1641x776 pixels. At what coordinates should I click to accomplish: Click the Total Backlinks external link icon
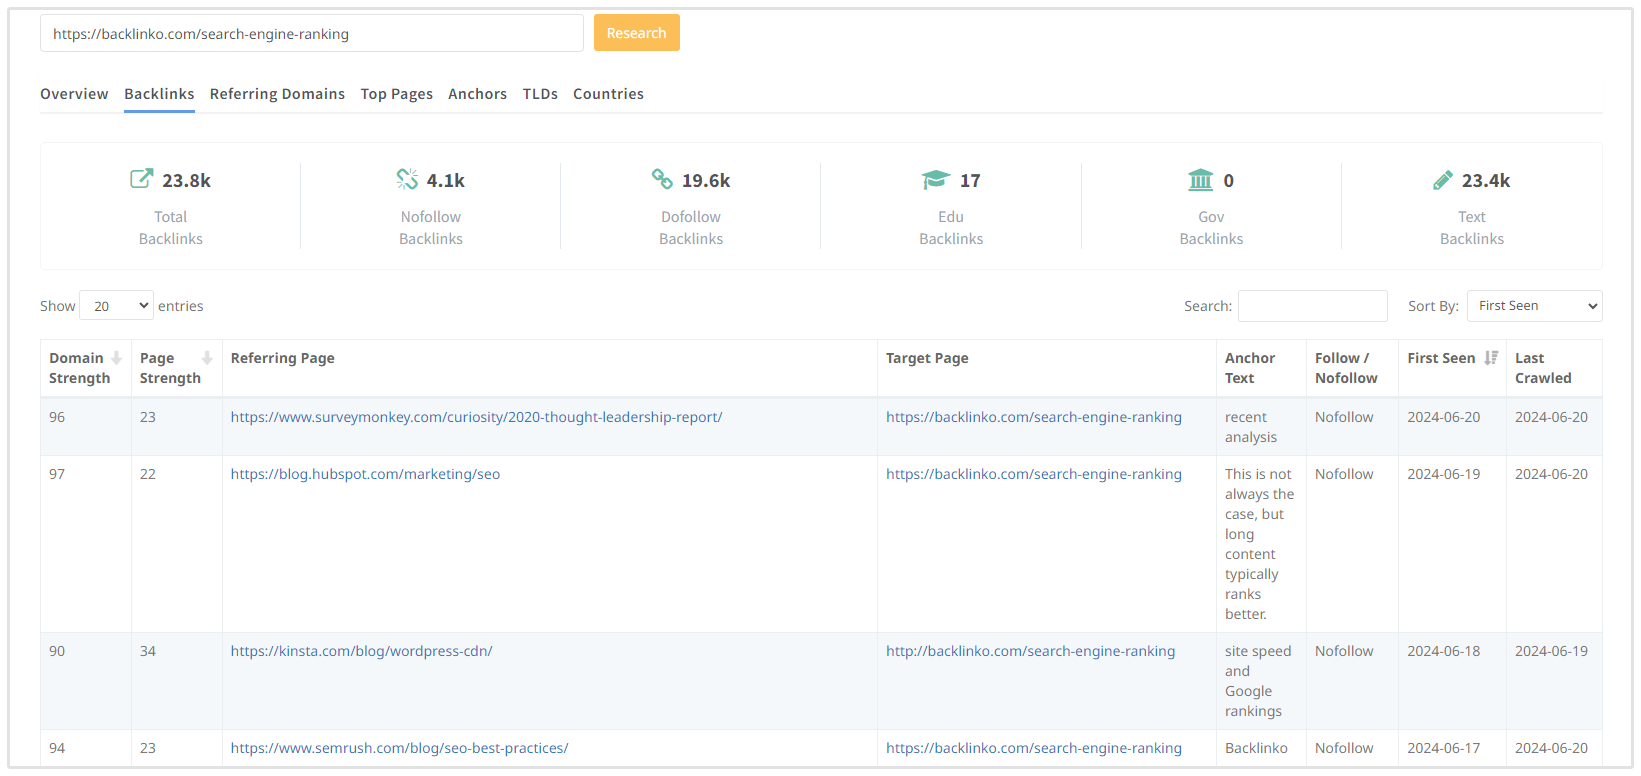pos(141,179)
